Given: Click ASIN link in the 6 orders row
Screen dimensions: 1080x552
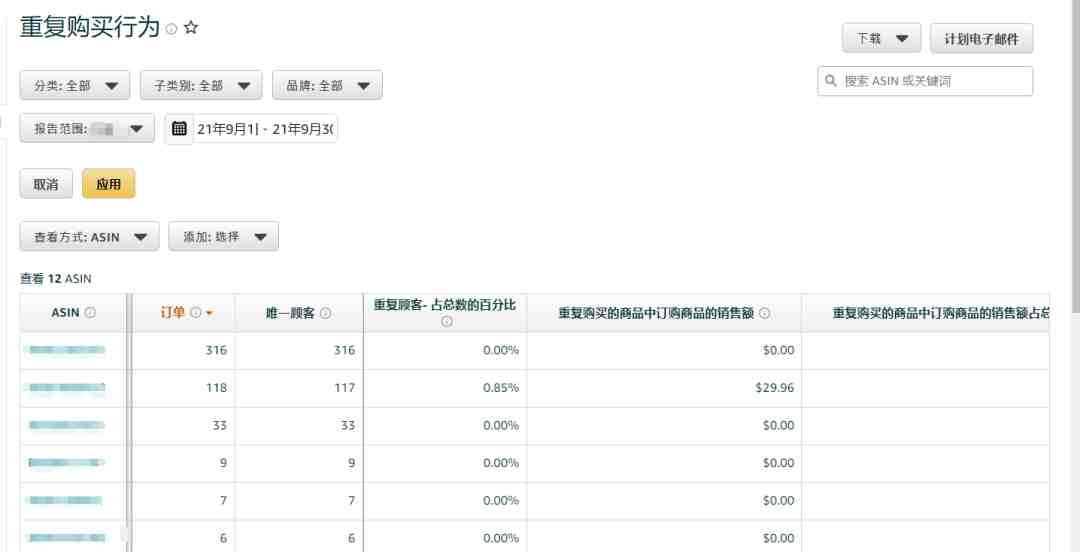Looking at the screenshot, I should point(65,538).
